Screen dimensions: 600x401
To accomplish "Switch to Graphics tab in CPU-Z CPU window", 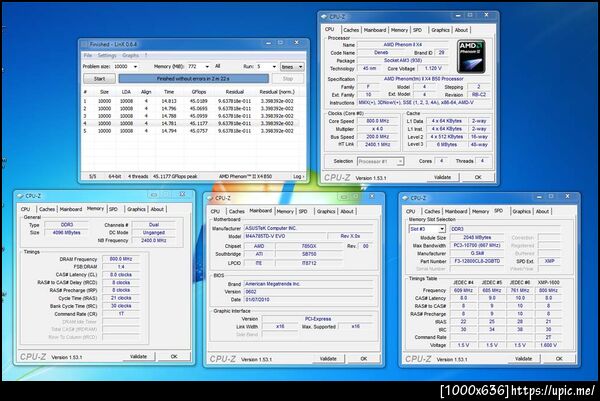I will (440, 30).
